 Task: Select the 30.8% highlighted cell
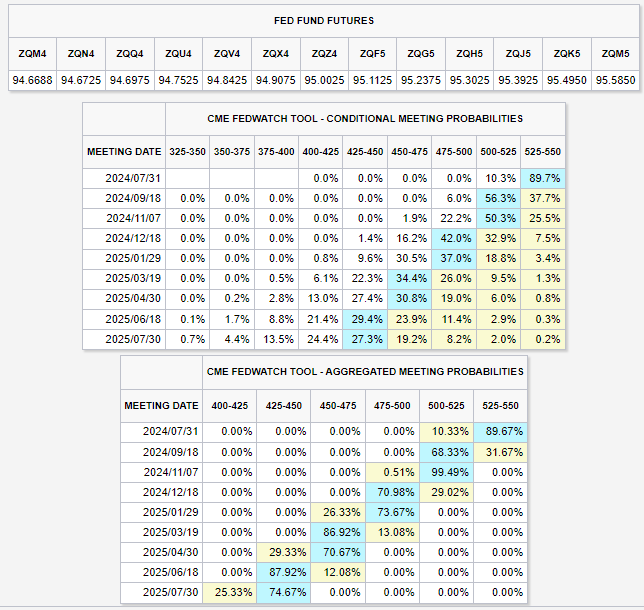[x=409, y=298]
